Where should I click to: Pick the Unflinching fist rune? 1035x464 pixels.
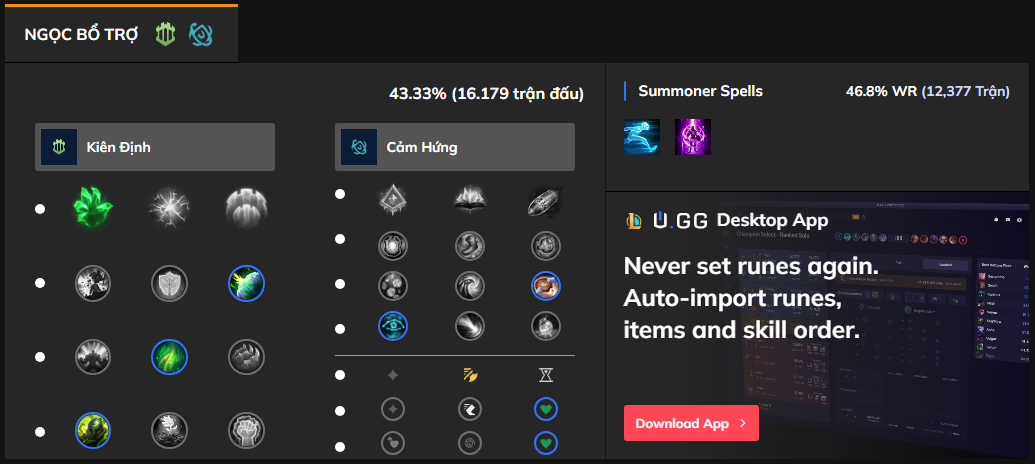[245, 431]
